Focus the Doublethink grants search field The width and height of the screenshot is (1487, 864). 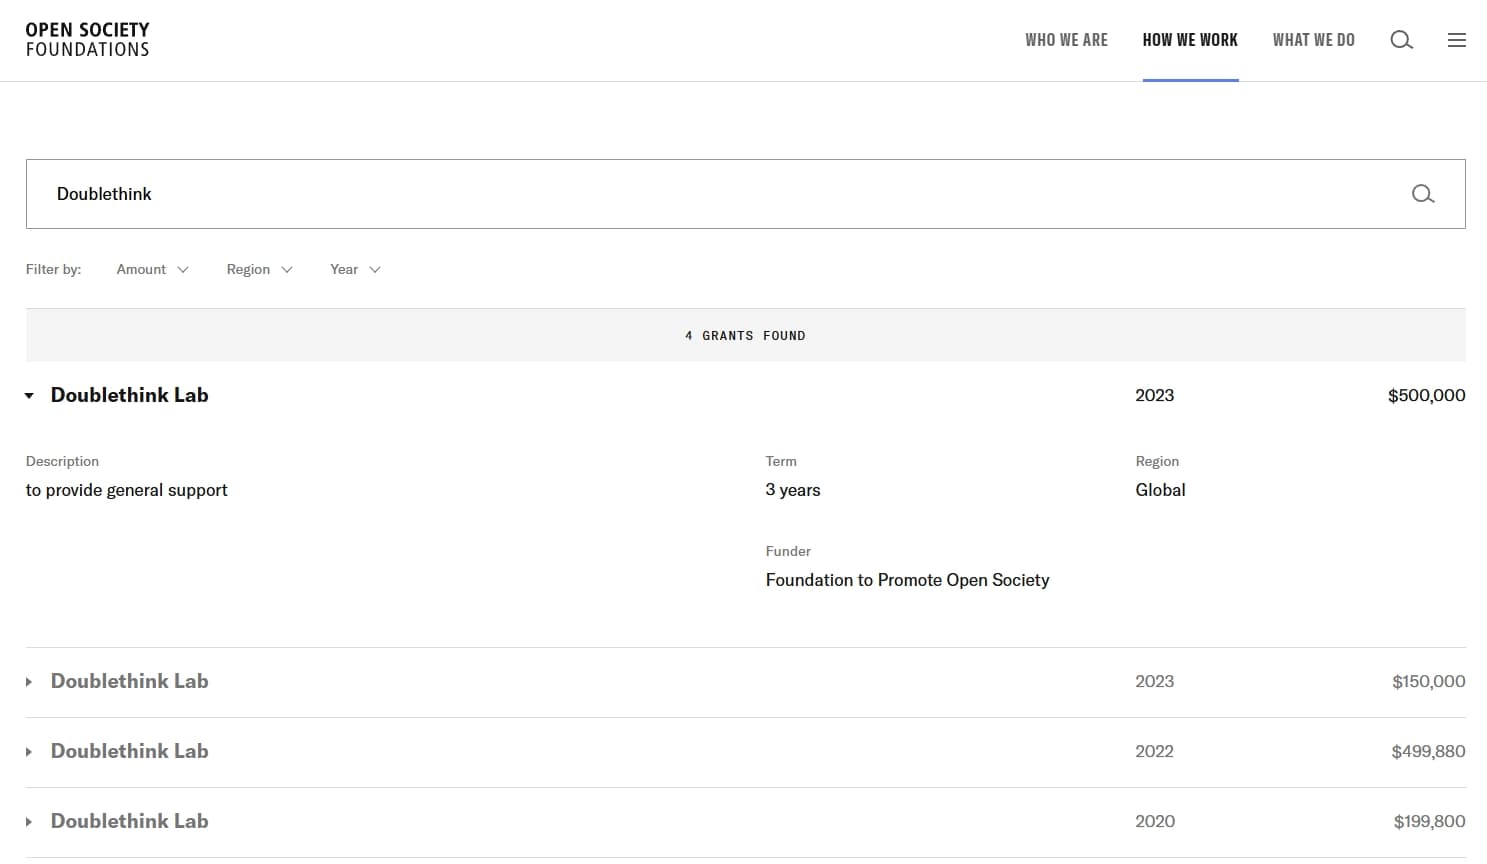click(745, 194)
